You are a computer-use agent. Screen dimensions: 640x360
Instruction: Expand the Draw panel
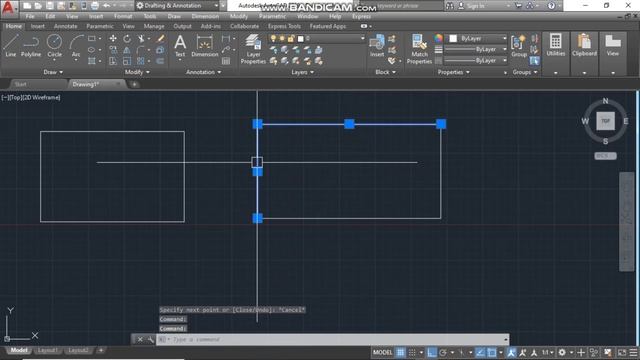[53, 72]
